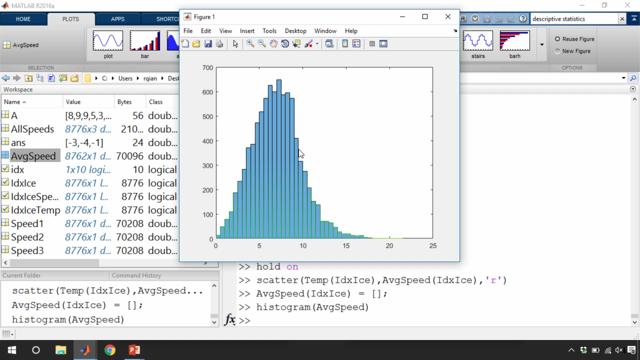
Task: Choose the plot line chart thumbnail
Action: [108, 44]
